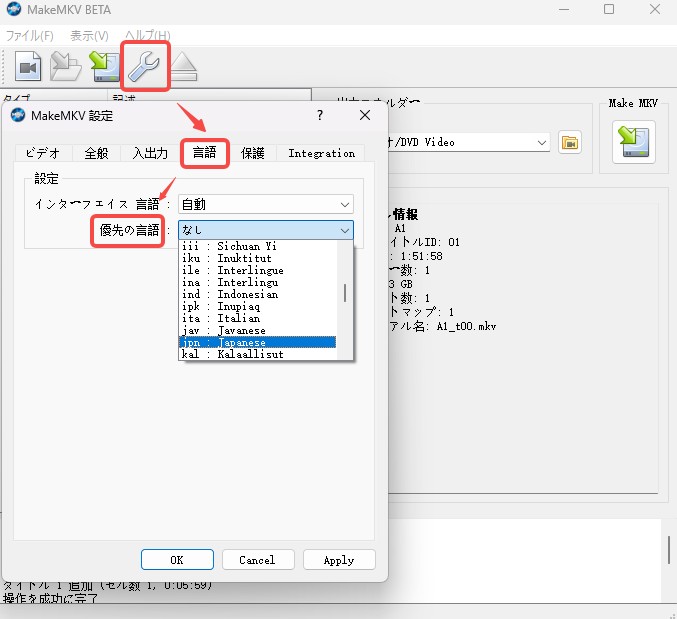This screenshot has width=677, height=619.
Task: Choose ina : Interlingua language
Action: [x=257, y=282]
